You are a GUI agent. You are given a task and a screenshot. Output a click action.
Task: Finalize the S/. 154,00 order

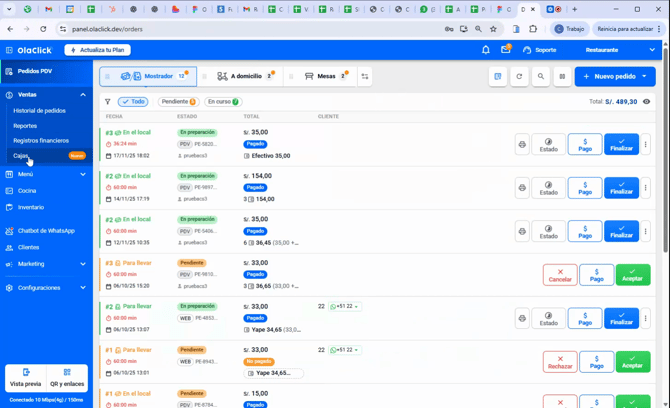tap(621, 188)
